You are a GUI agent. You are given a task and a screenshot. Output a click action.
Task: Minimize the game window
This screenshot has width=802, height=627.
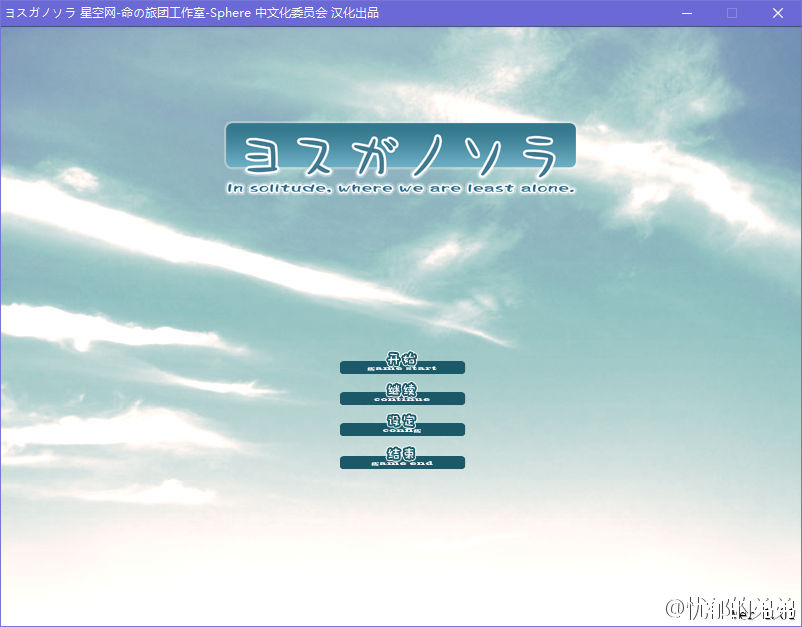point(687,13)
